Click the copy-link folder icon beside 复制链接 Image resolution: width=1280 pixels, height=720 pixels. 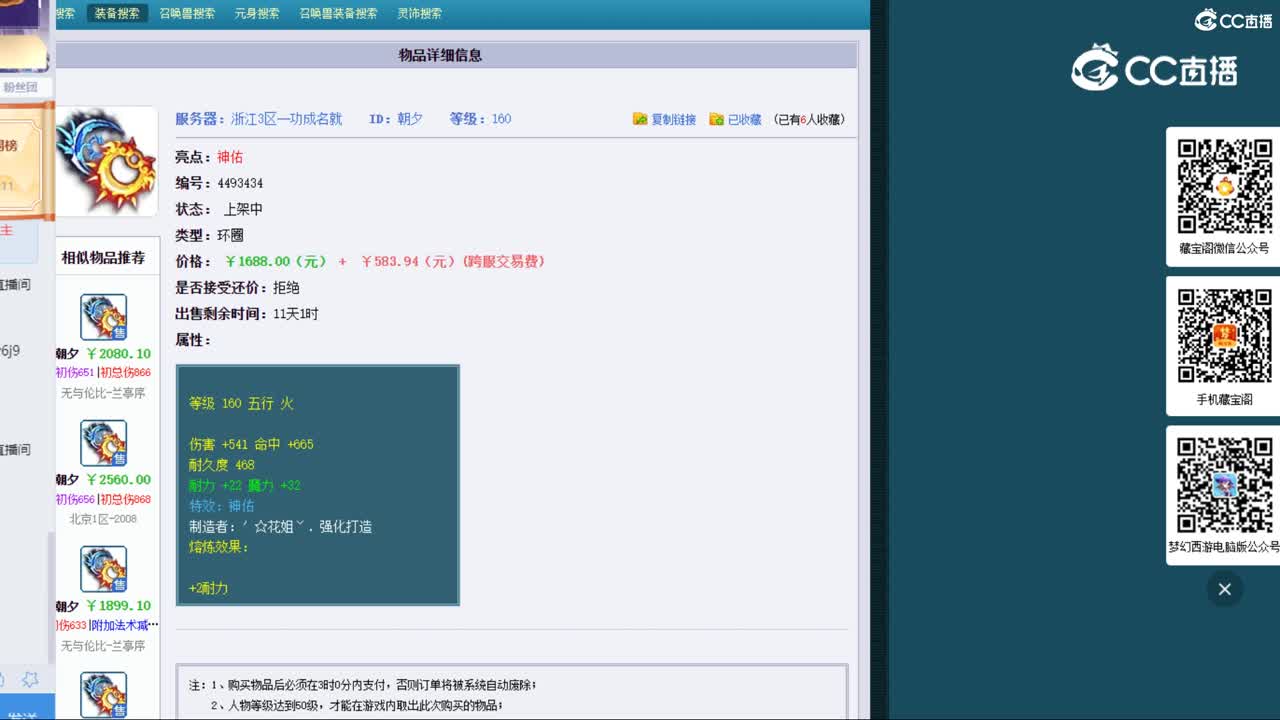click(x=640, y=118)
